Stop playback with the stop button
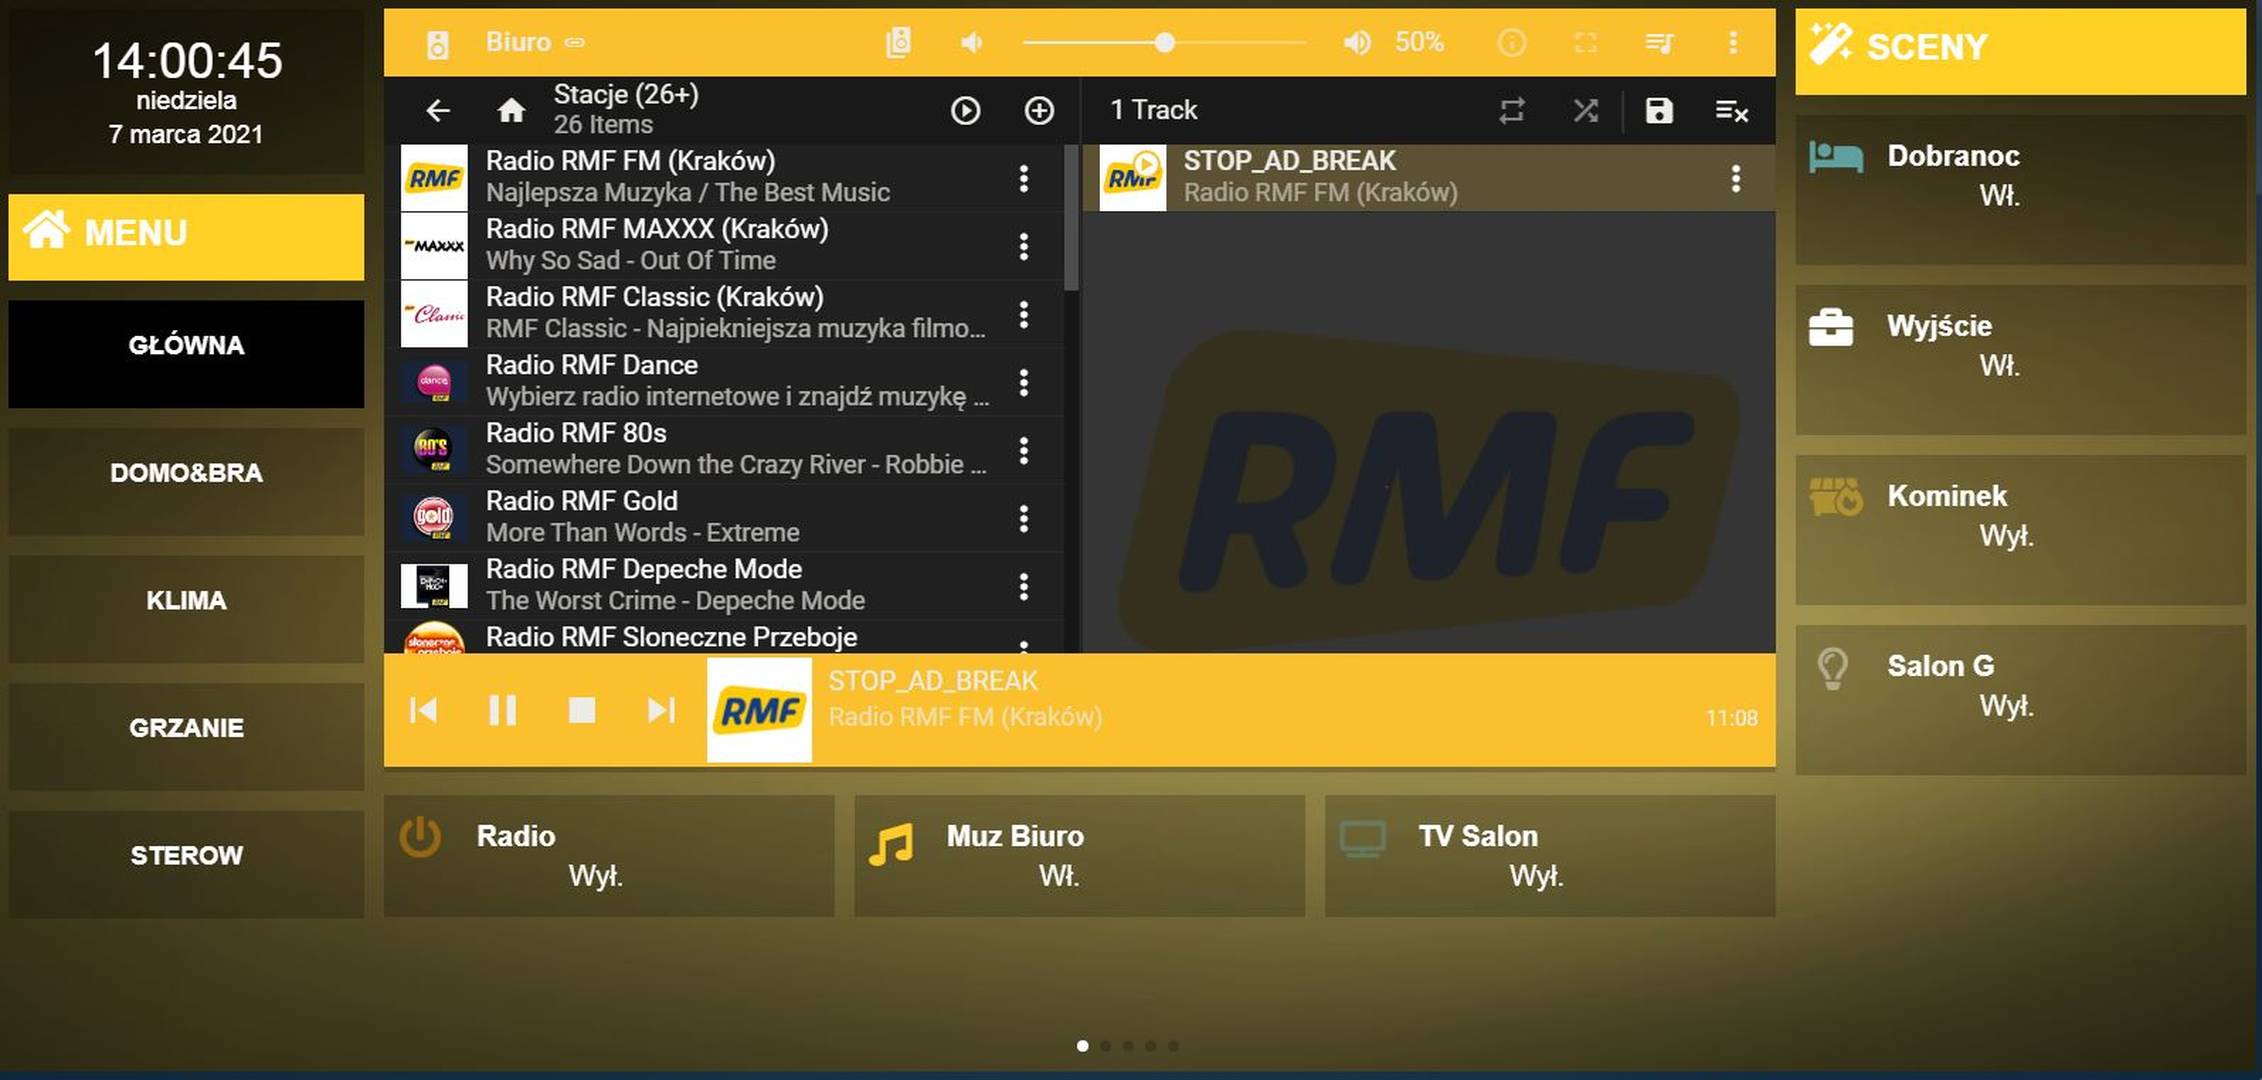2262x1080 pixels. click(x=581, y=710)
